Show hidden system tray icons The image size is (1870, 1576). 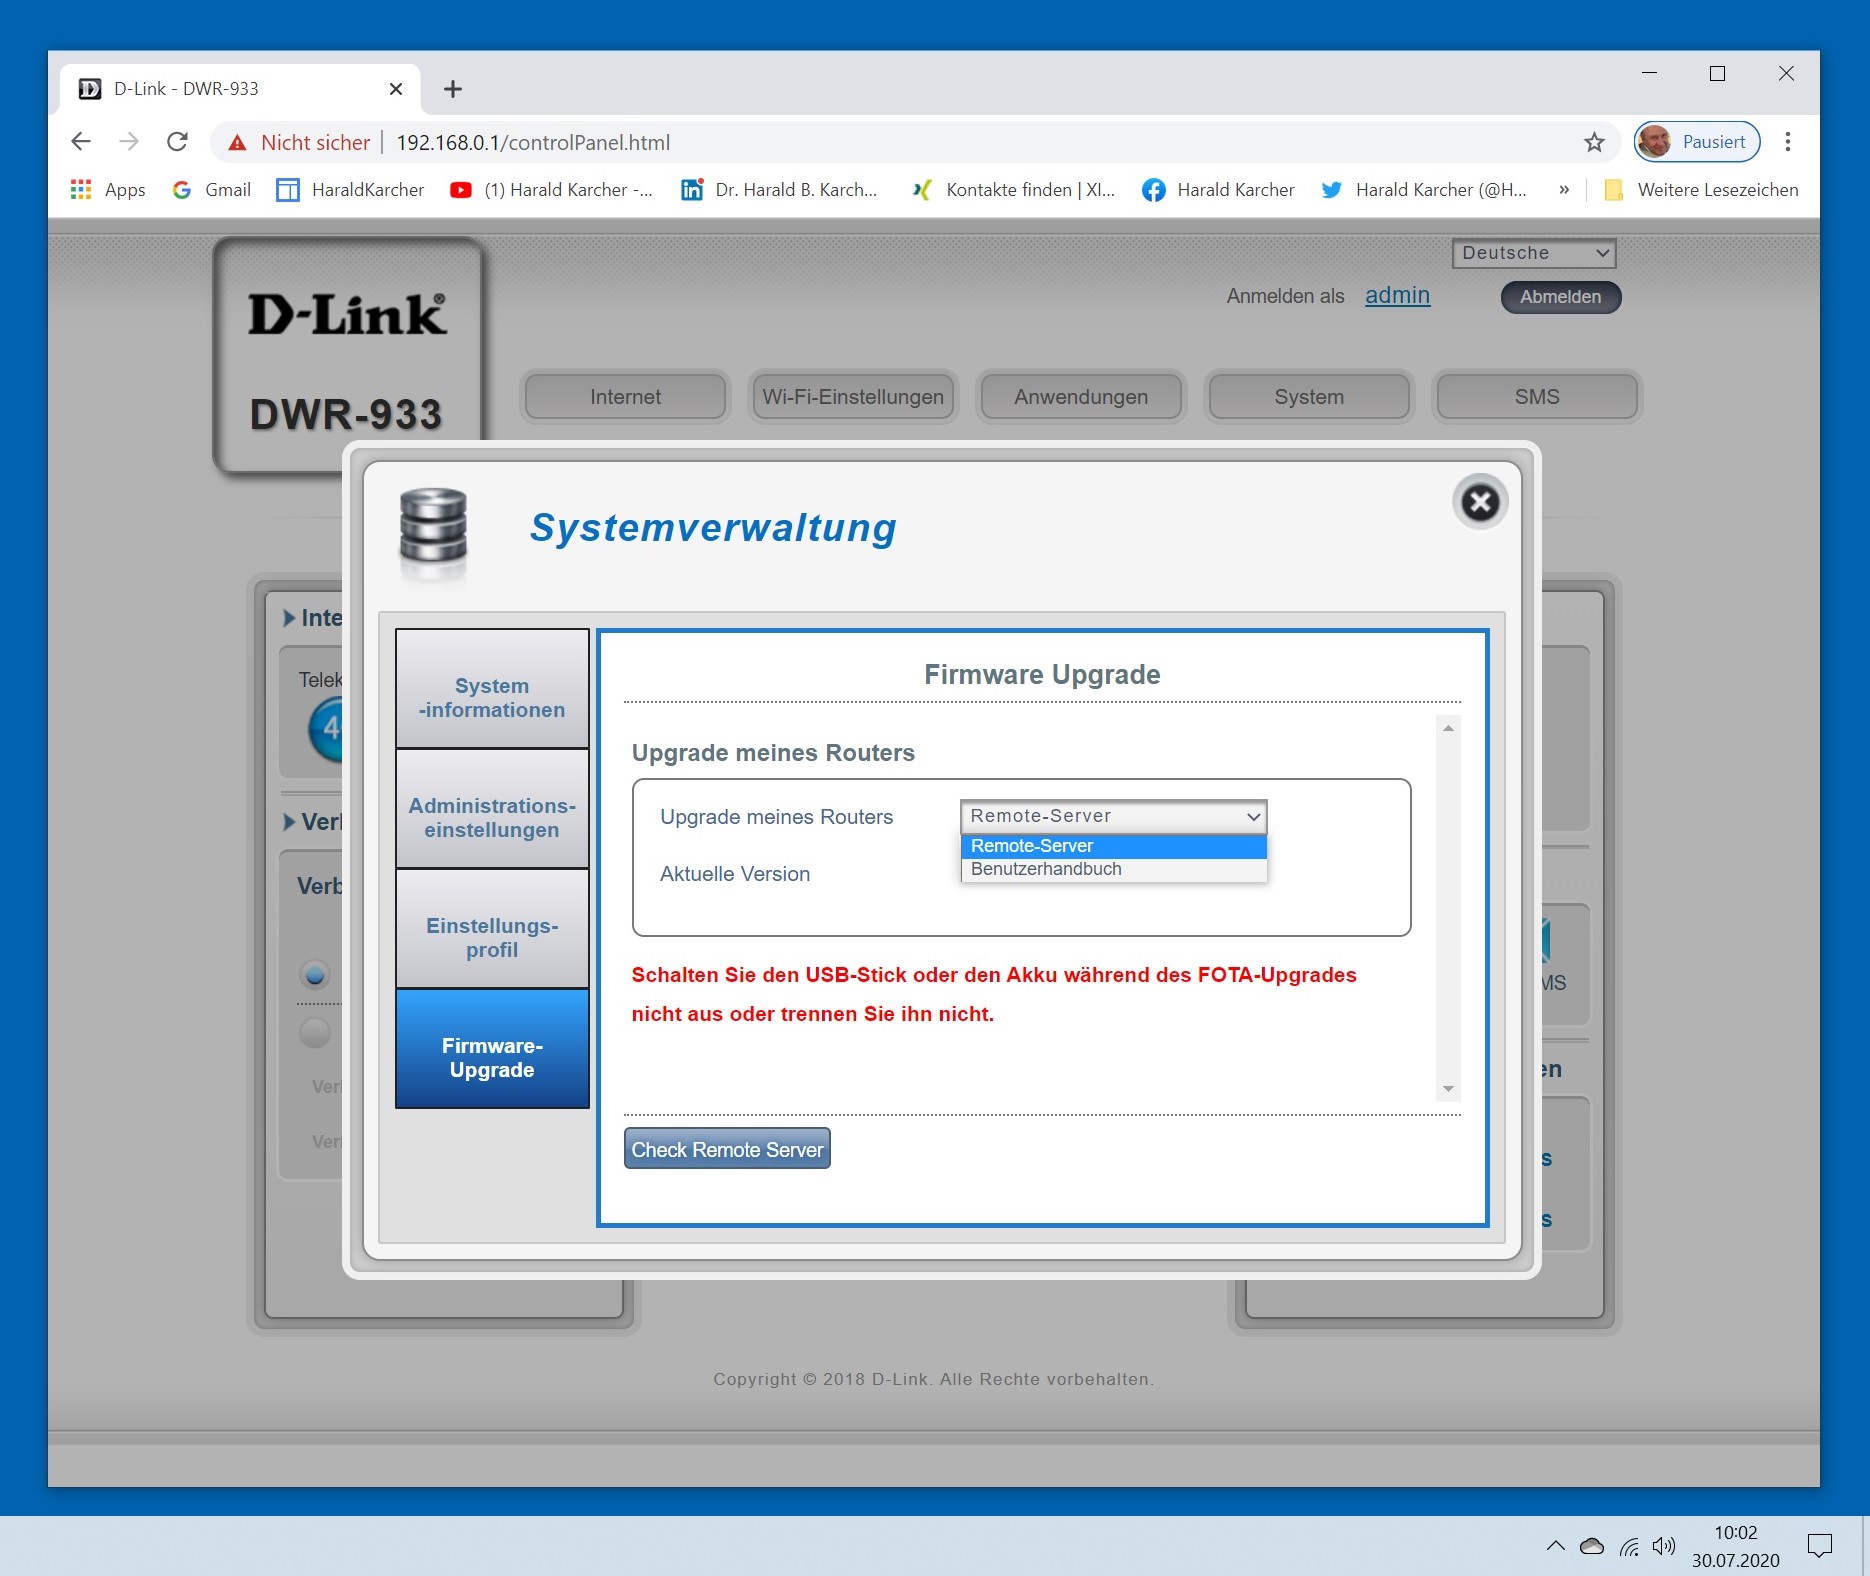pos(1556,1546)
